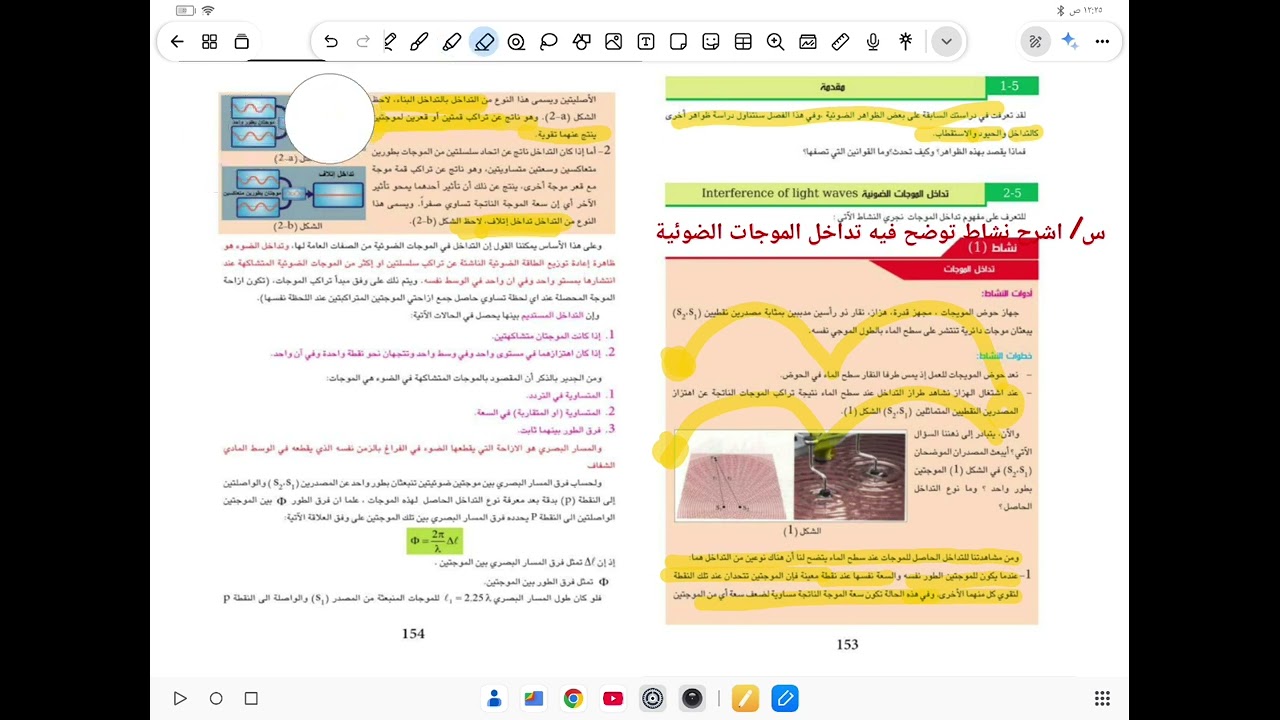Open the all-apps grid in taskbar
This screenshot has width=1280, height=720.
click(x=1102, y=699)
